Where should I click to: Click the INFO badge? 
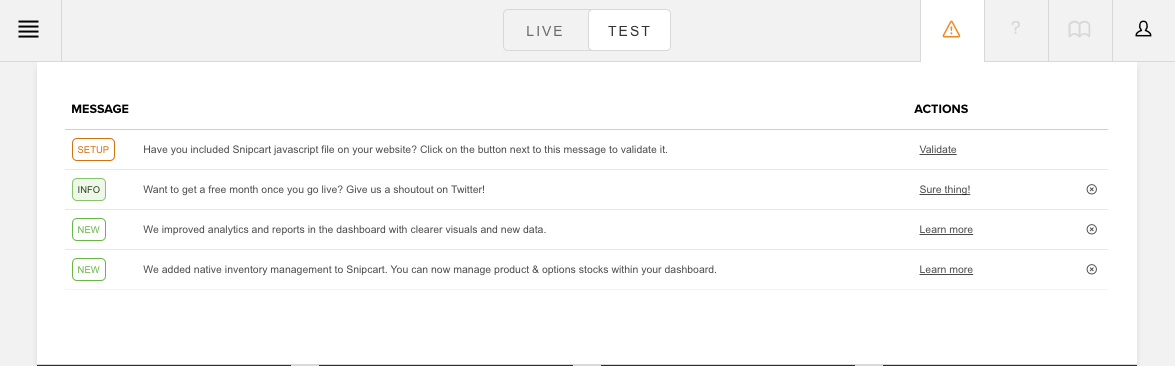[88, 189]
